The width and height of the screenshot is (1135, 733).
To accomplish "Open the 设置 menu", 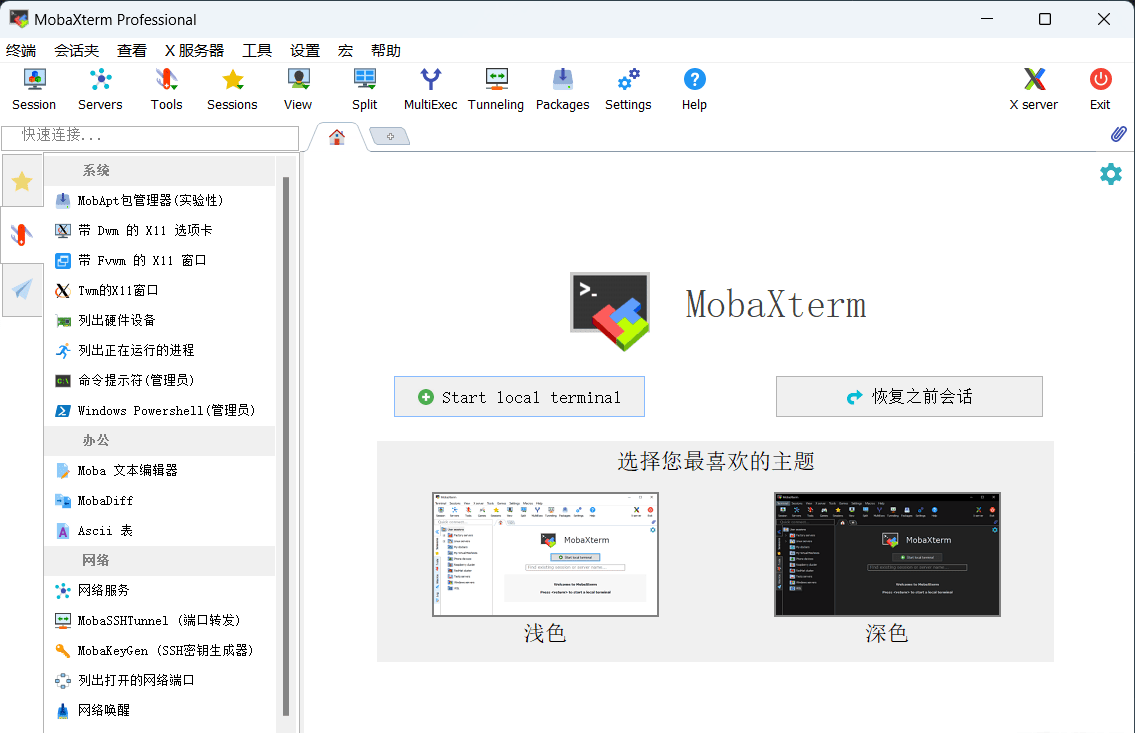I will 305,51.
